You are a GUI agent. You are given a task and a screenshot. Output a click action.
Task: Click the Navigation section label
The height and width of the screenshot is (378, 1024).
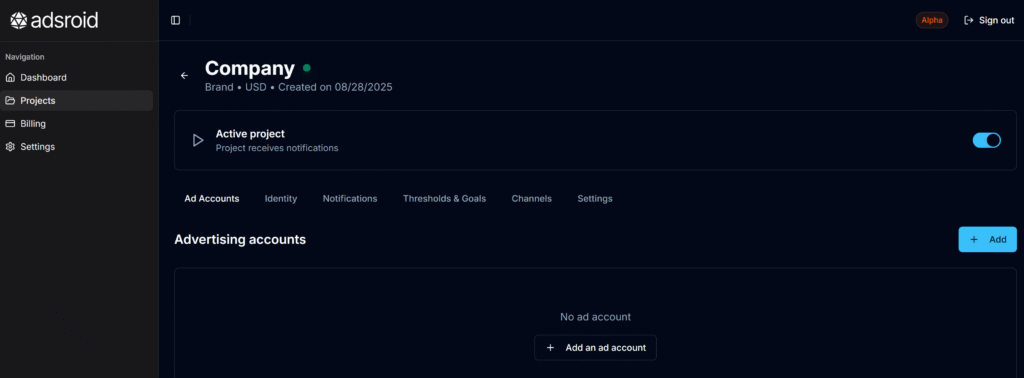(x=25, y=57)
